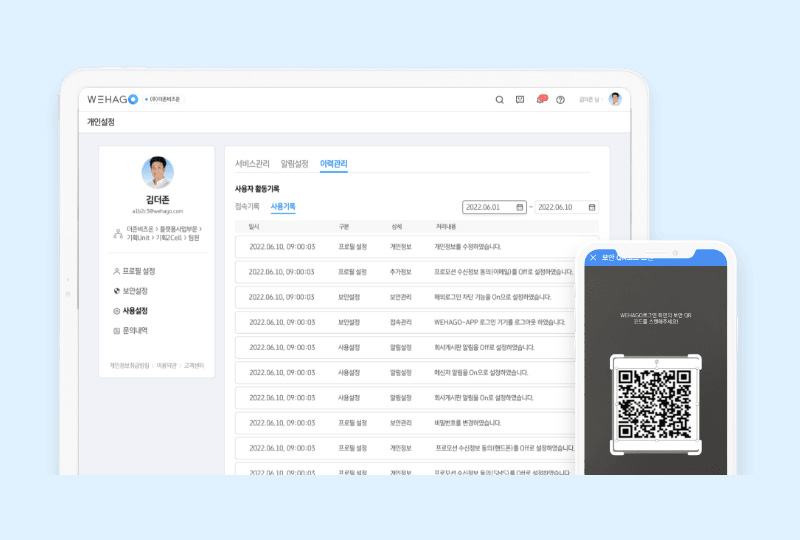Image resolution: width=800 pixels, height=540 pixels.
Task: Select the row '회사게시판 알림을 On로 설정하였습니다.'
Action: coord(405,398)
